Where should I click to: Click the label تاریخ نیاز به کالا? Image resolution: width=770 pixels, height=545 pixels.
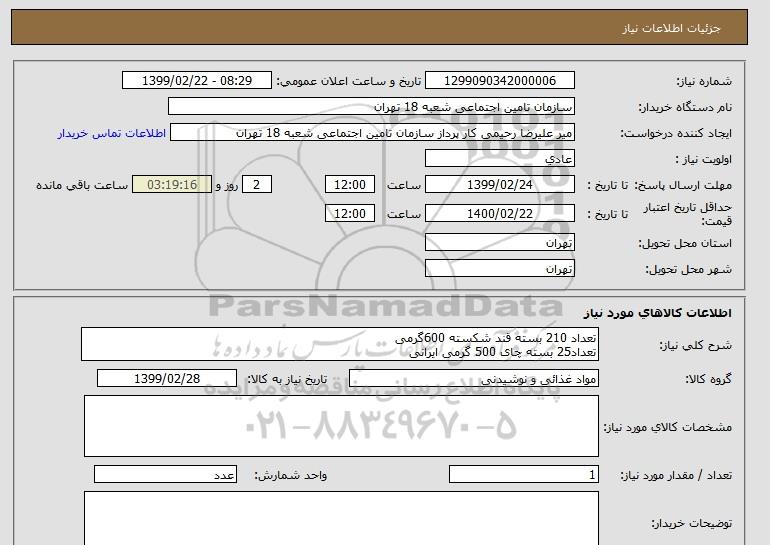(x=287, y=379)
